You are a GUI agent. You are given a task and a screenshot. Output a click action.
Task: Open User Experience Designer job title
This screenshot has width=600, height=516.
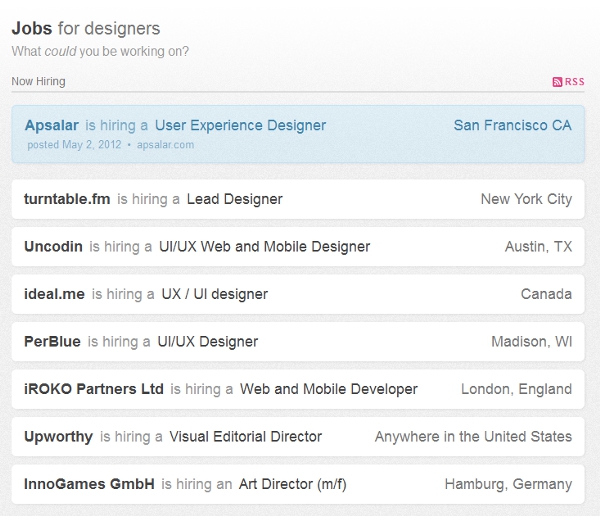(x=240, y=125)
